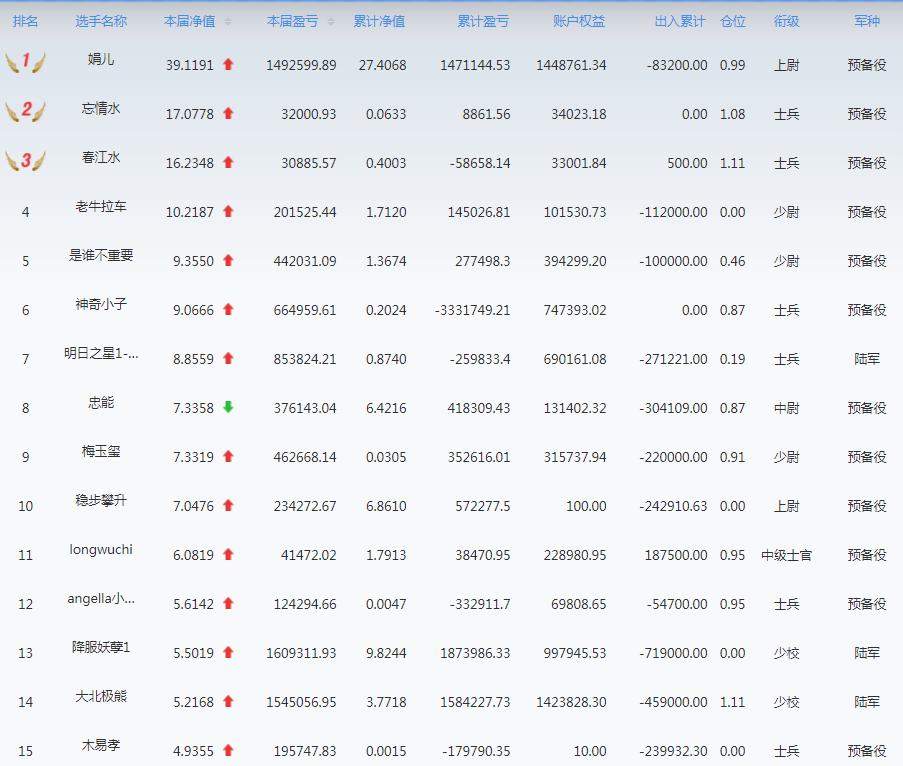Click red up arrow beside 6.0819

click(x=228, y=554)
